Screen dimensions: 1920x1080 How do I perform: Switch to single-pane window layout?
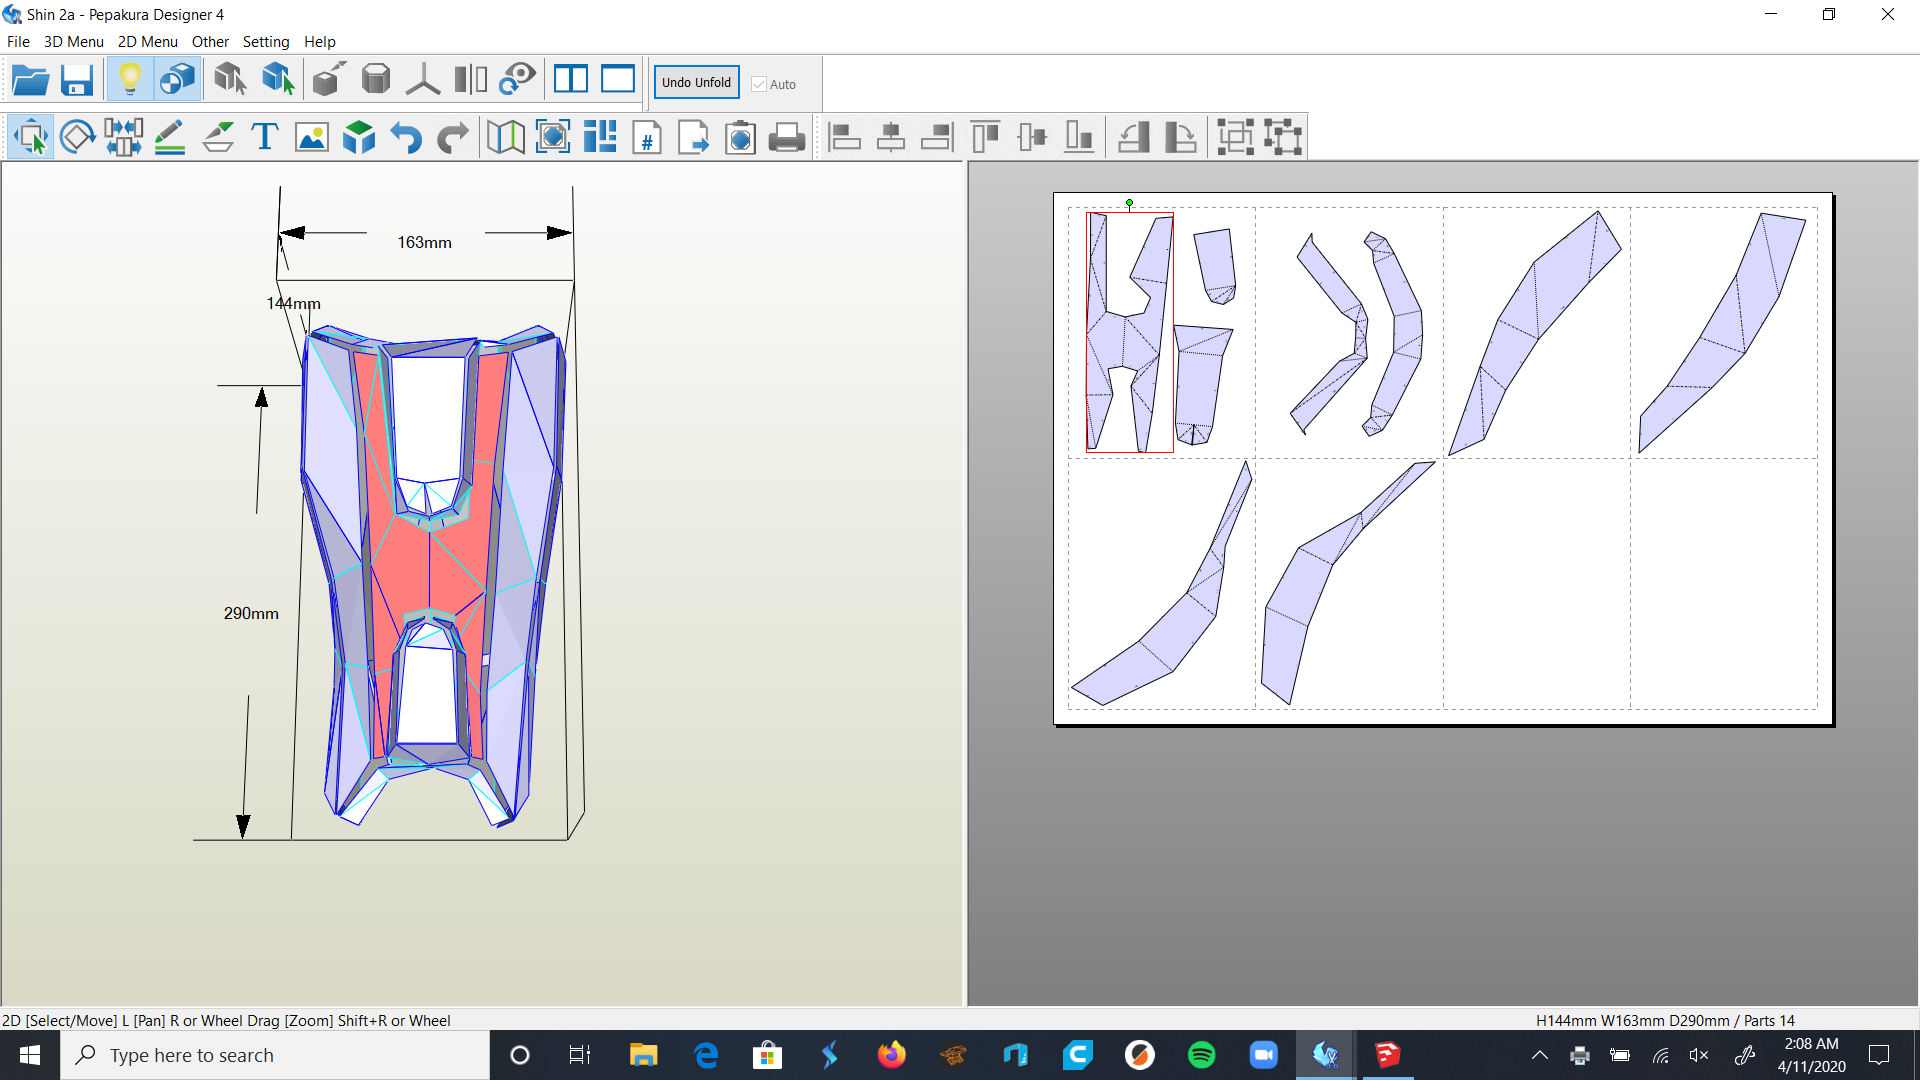click(618, 80)
